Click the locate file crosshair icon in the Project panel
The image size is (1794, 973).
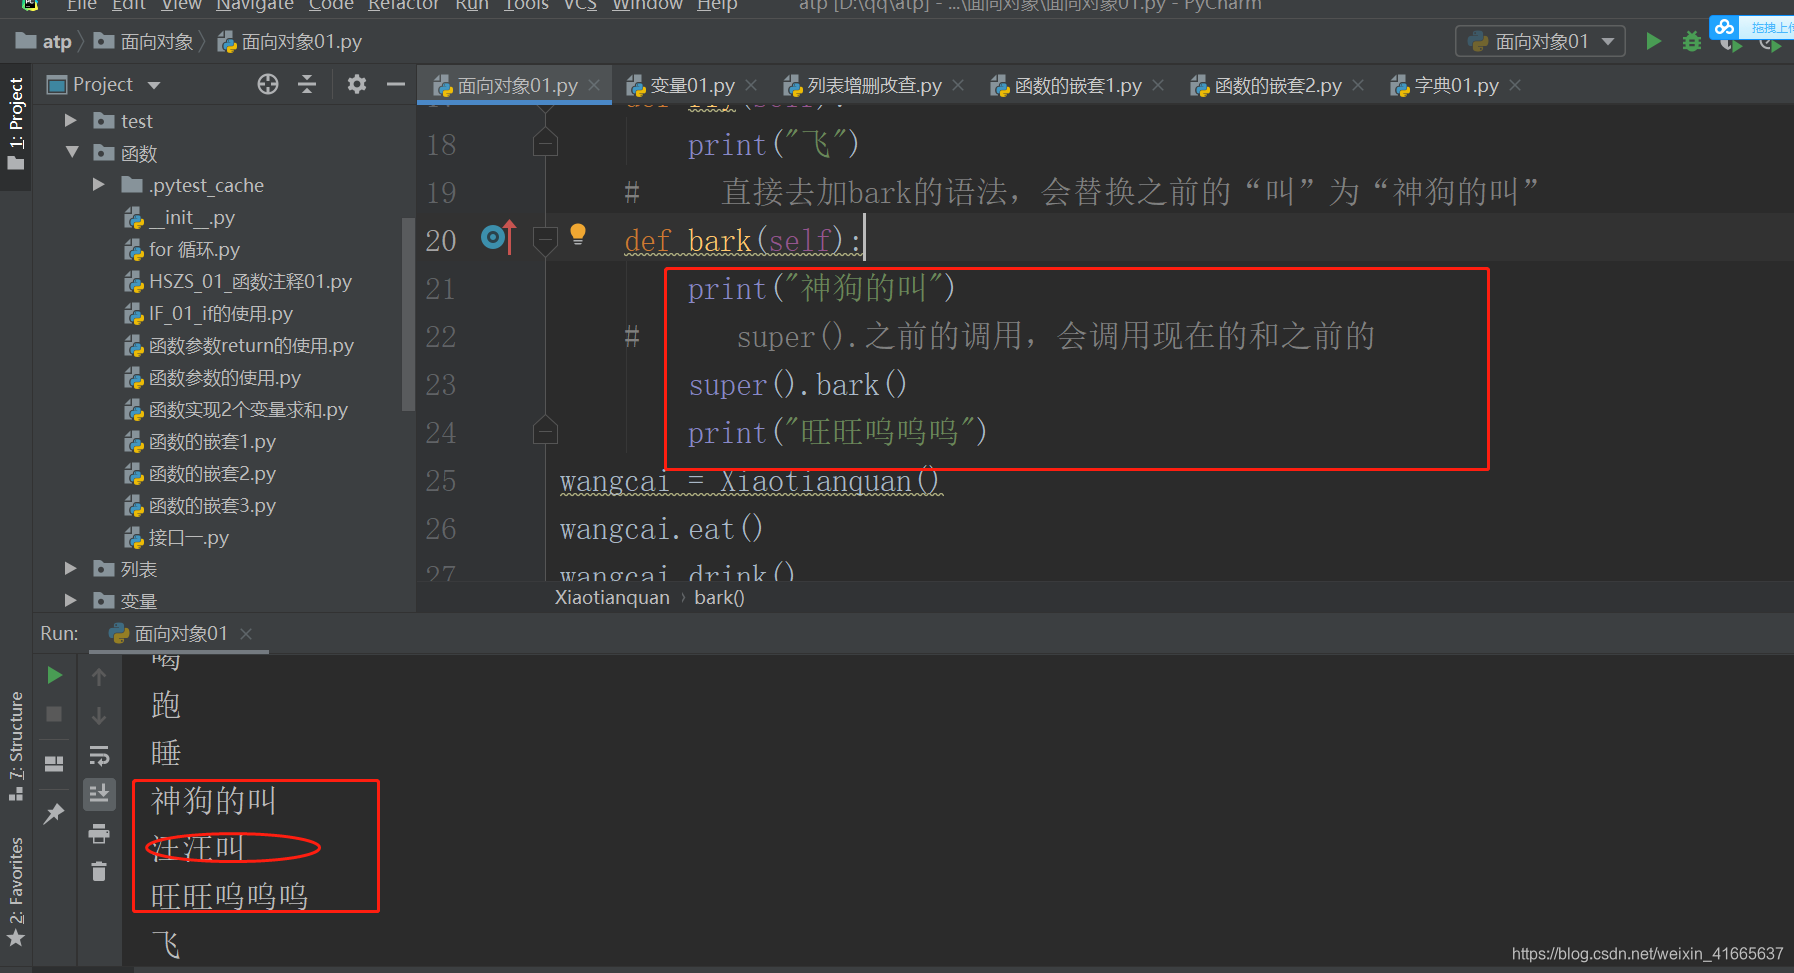267,84
